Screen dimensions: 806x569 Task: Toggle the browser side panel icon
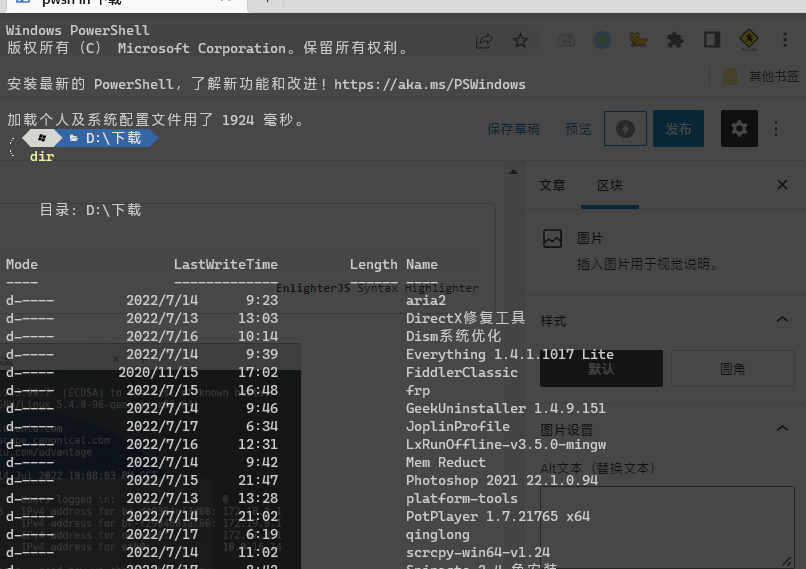click(712, 40)
